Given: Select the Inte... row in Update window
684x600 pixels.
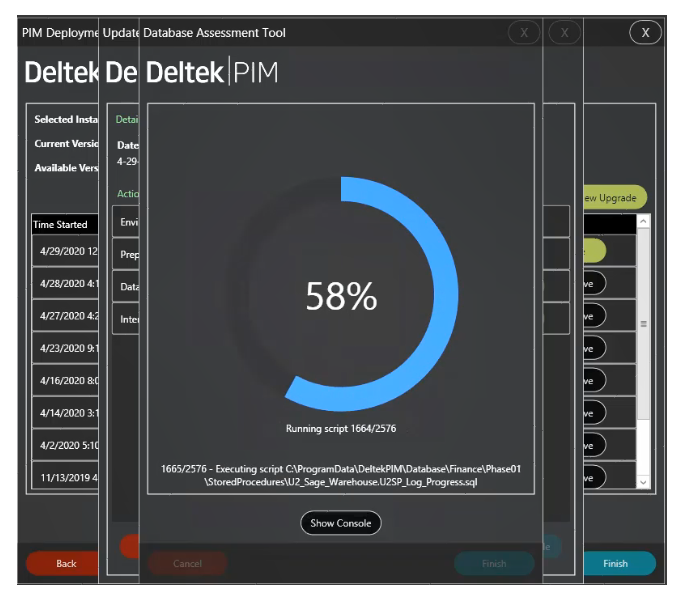Looking at the screenshot, I should 126,319.
